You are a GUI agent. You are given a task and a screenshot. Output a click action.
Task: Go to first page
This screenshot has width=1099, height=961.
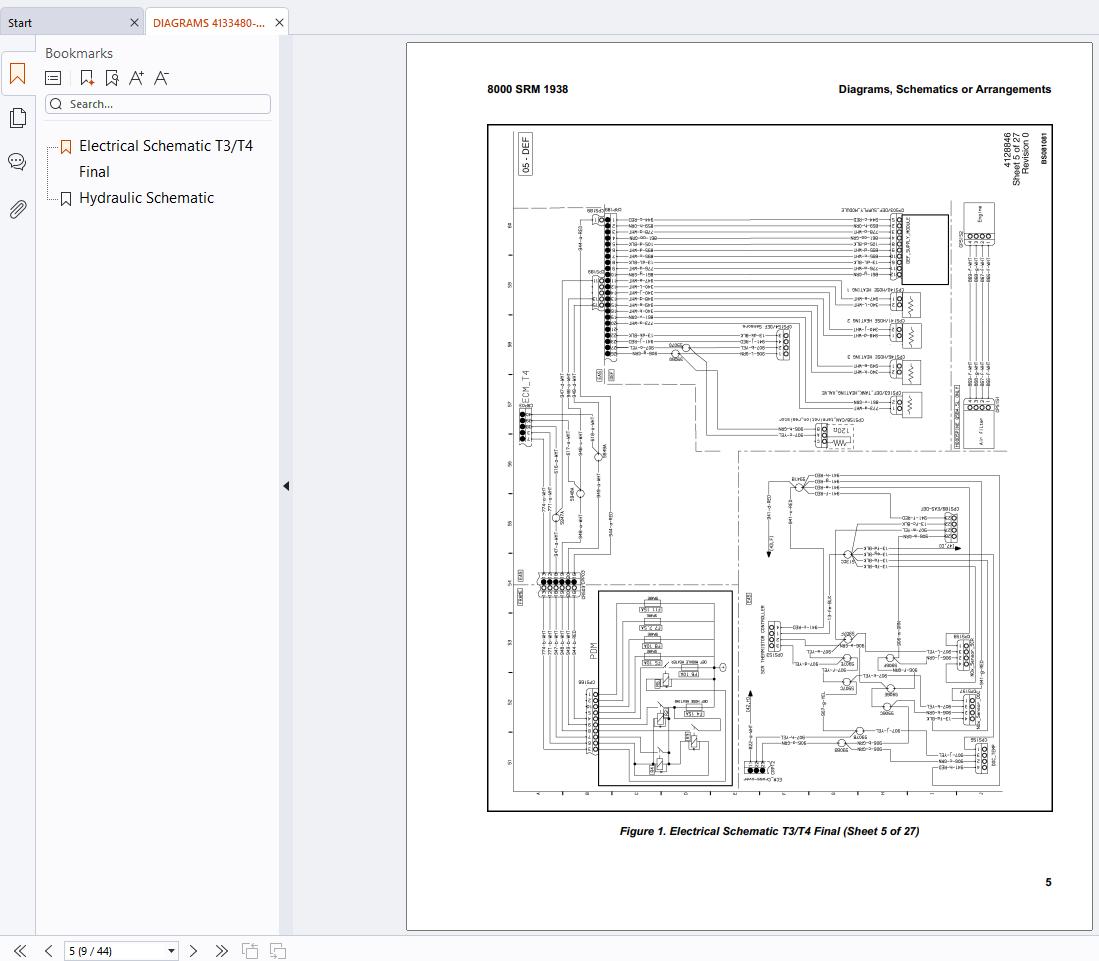pyautogui.click(x=20, y=950)
